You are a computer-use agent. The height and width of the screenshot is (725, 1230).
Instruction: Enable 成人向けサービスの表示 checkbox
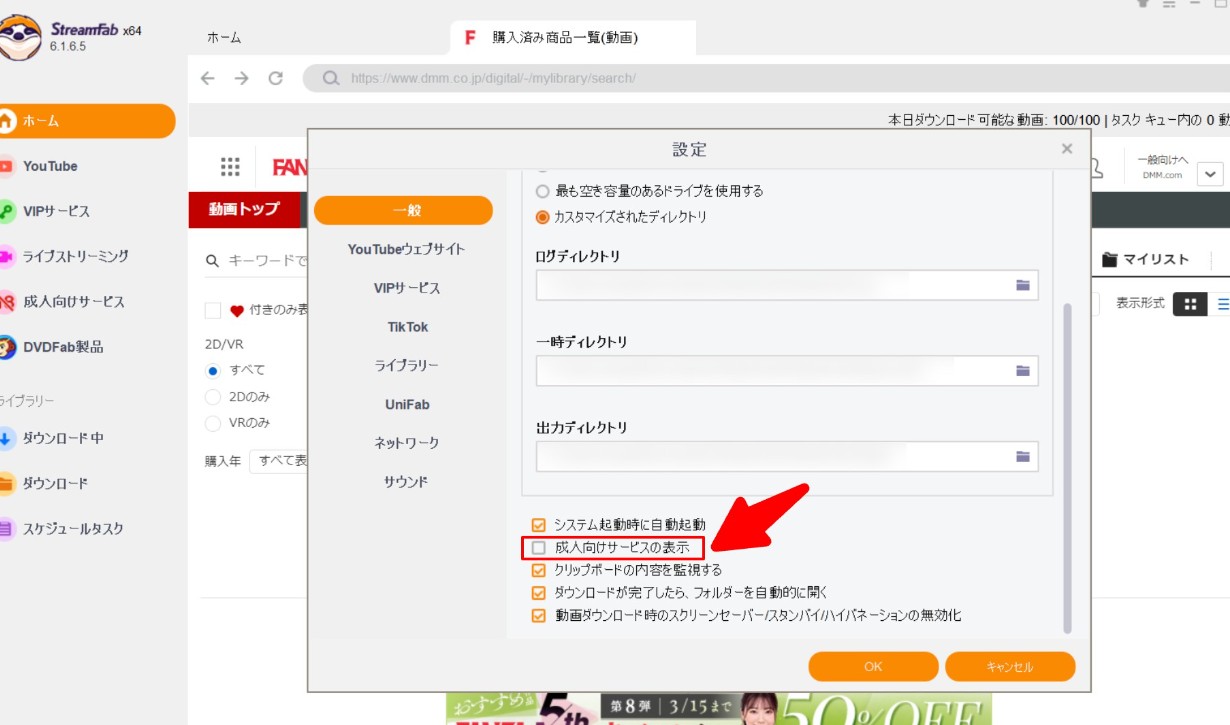[x=539, y=547]
